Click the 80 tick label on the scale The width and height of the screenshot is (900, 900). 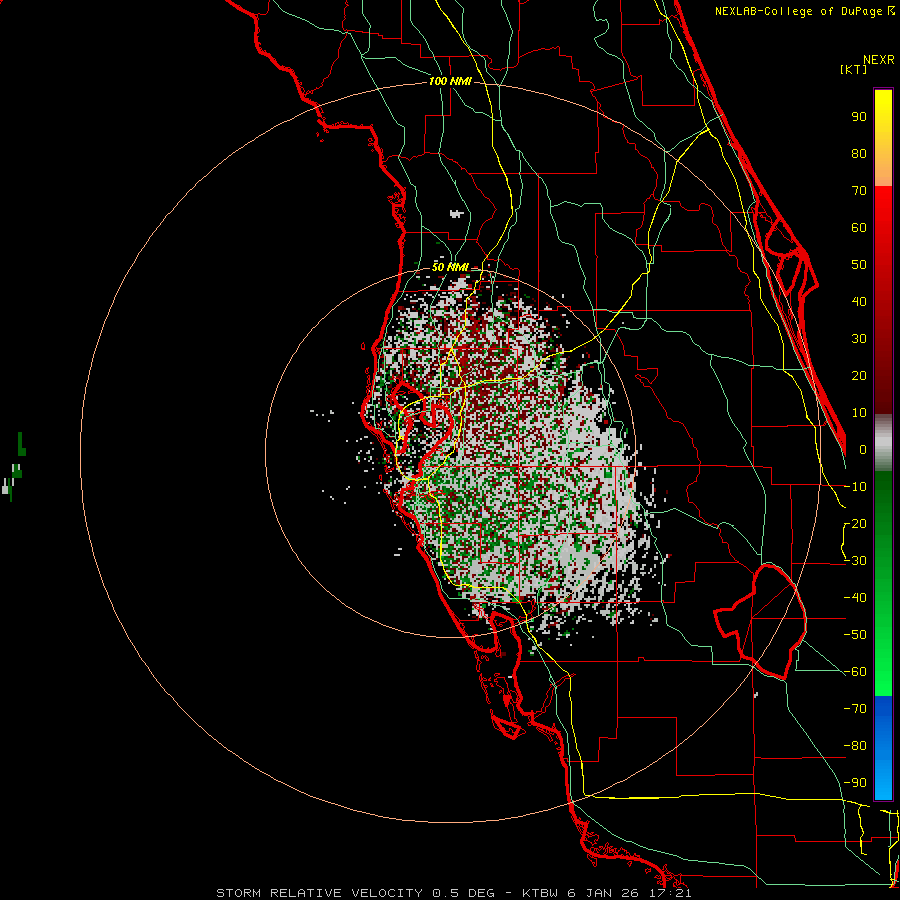tap(859, 154)
